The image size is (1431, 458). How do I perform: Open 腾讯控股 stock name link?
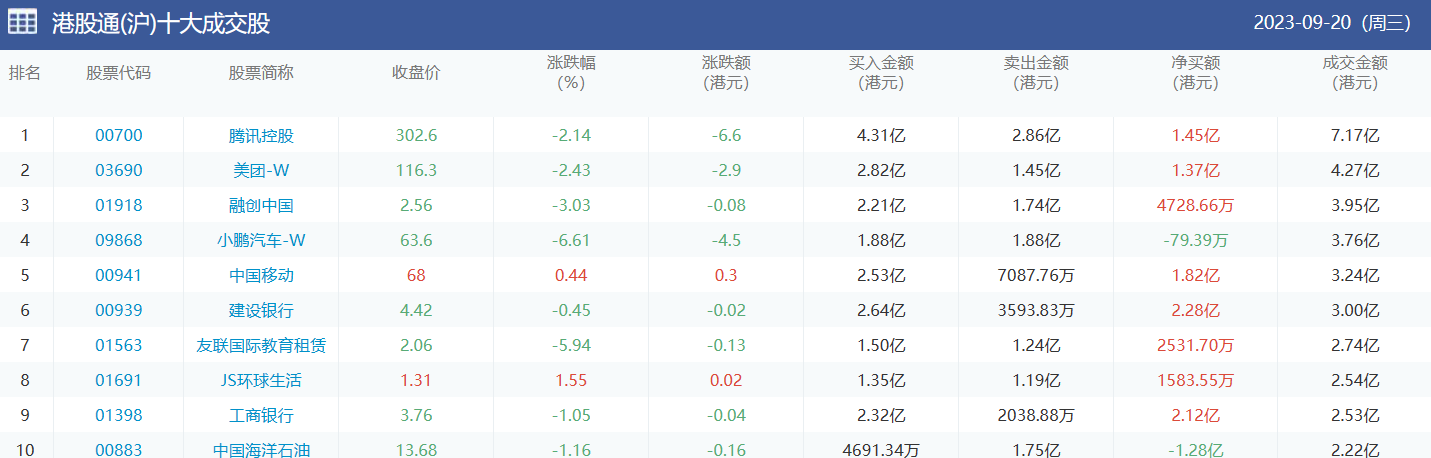click(x=261, y=135)
